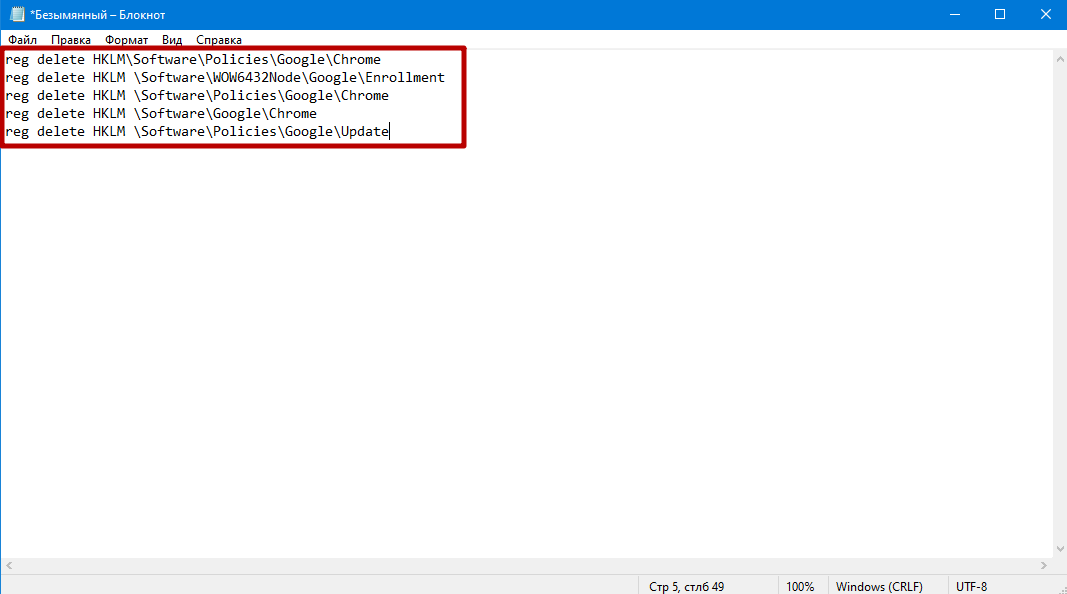Click the UTF-8 encoding indicator
Viewport: 1067px width, 594px height.
(x=971, y=586)
